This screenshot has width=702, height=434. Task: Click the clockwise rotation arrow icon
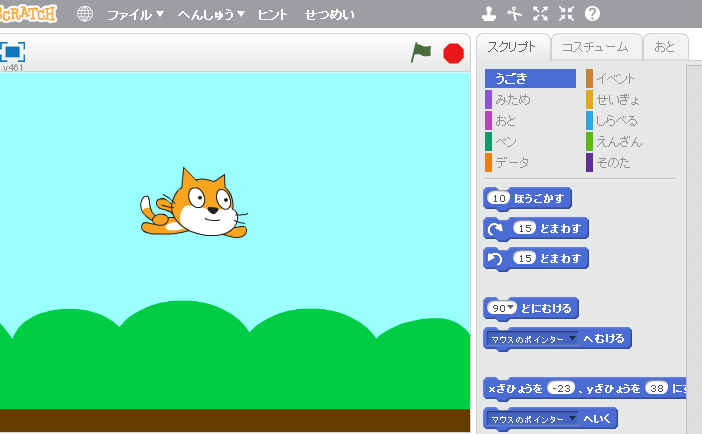[x=496, y=229]
